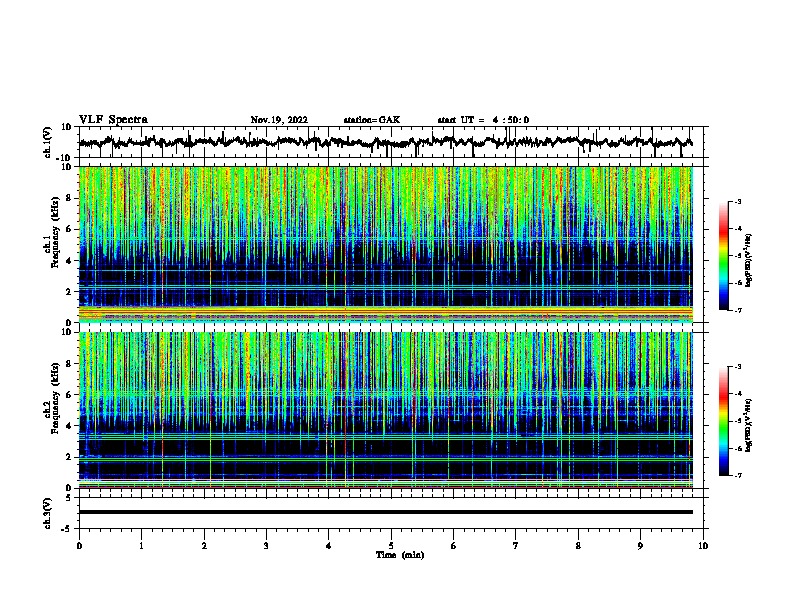Click time axis tick label "2"
Viewport: 792px width, 612px height.
coord(204,546)
